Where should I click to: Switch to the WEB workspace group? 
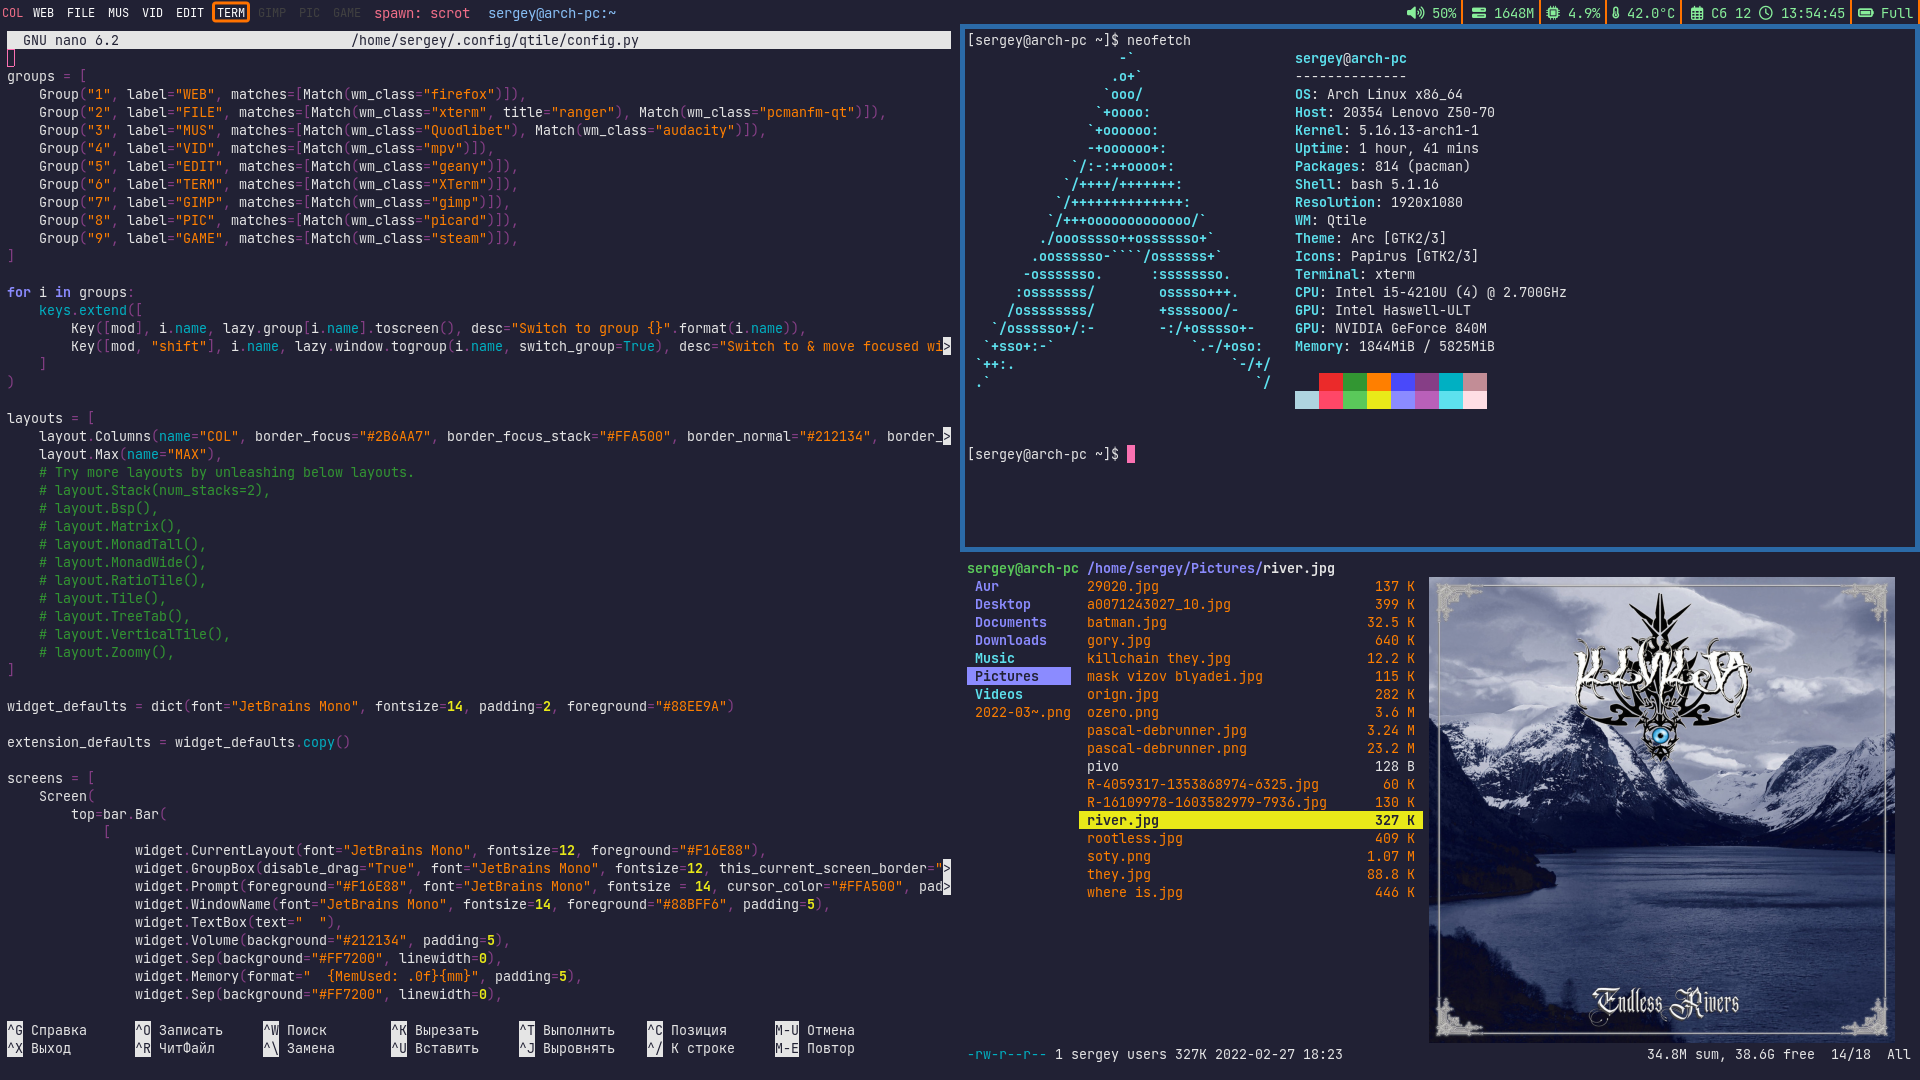click(x=44, y=13)
